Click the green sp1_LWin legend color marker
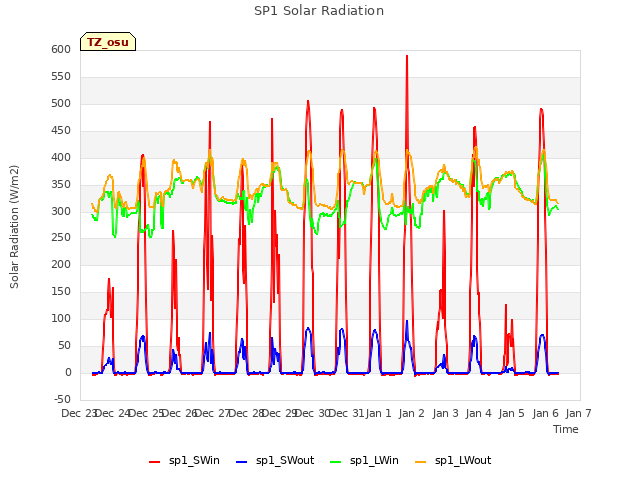640x480 pixels. [336, 462]
